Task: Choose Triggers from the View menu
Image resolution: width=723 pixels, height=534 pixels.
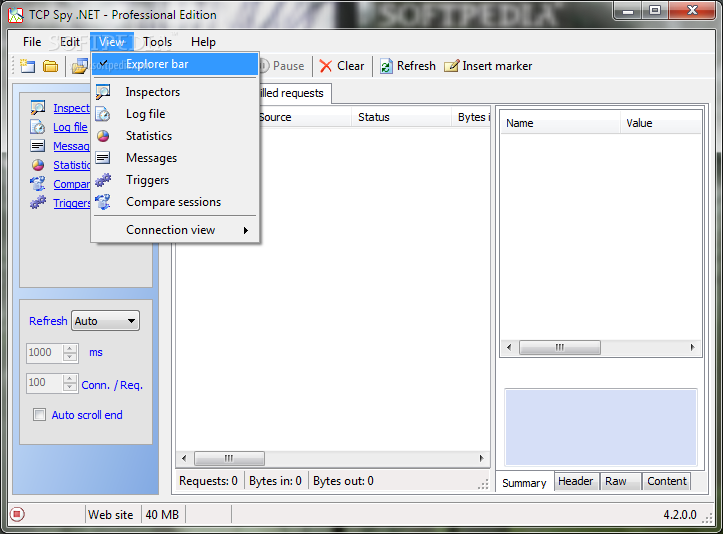Action: pos(175,180)
